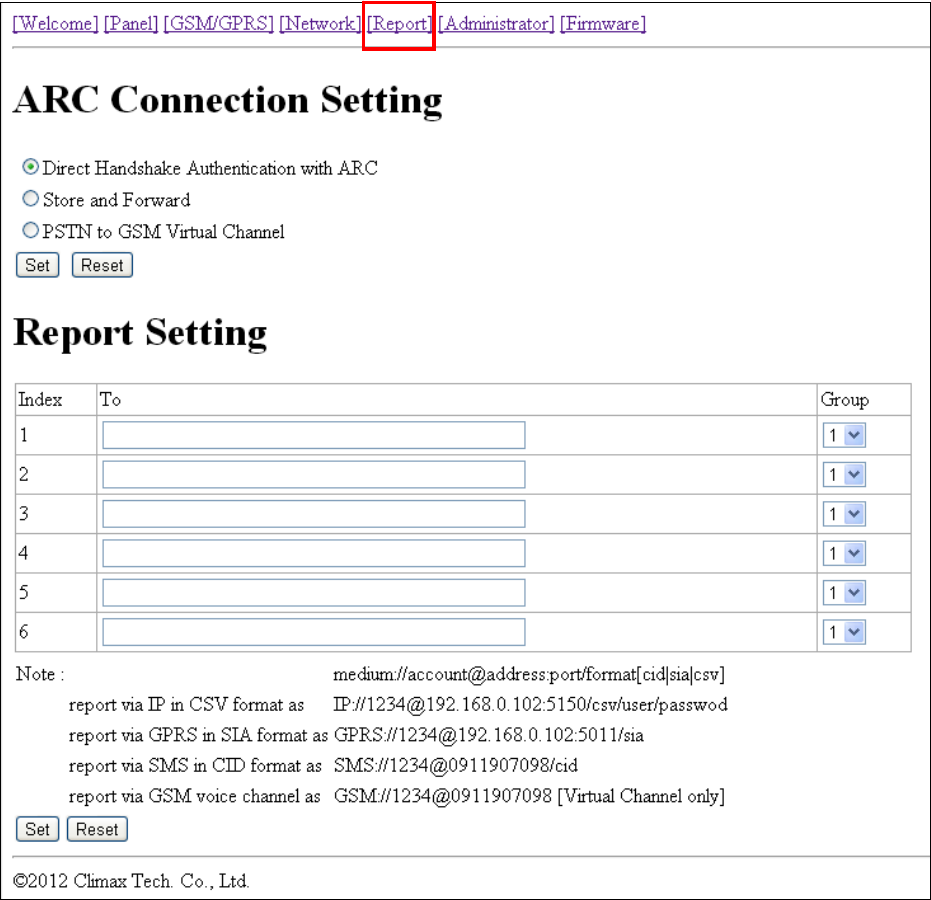Click the To field for index 4

314,553
